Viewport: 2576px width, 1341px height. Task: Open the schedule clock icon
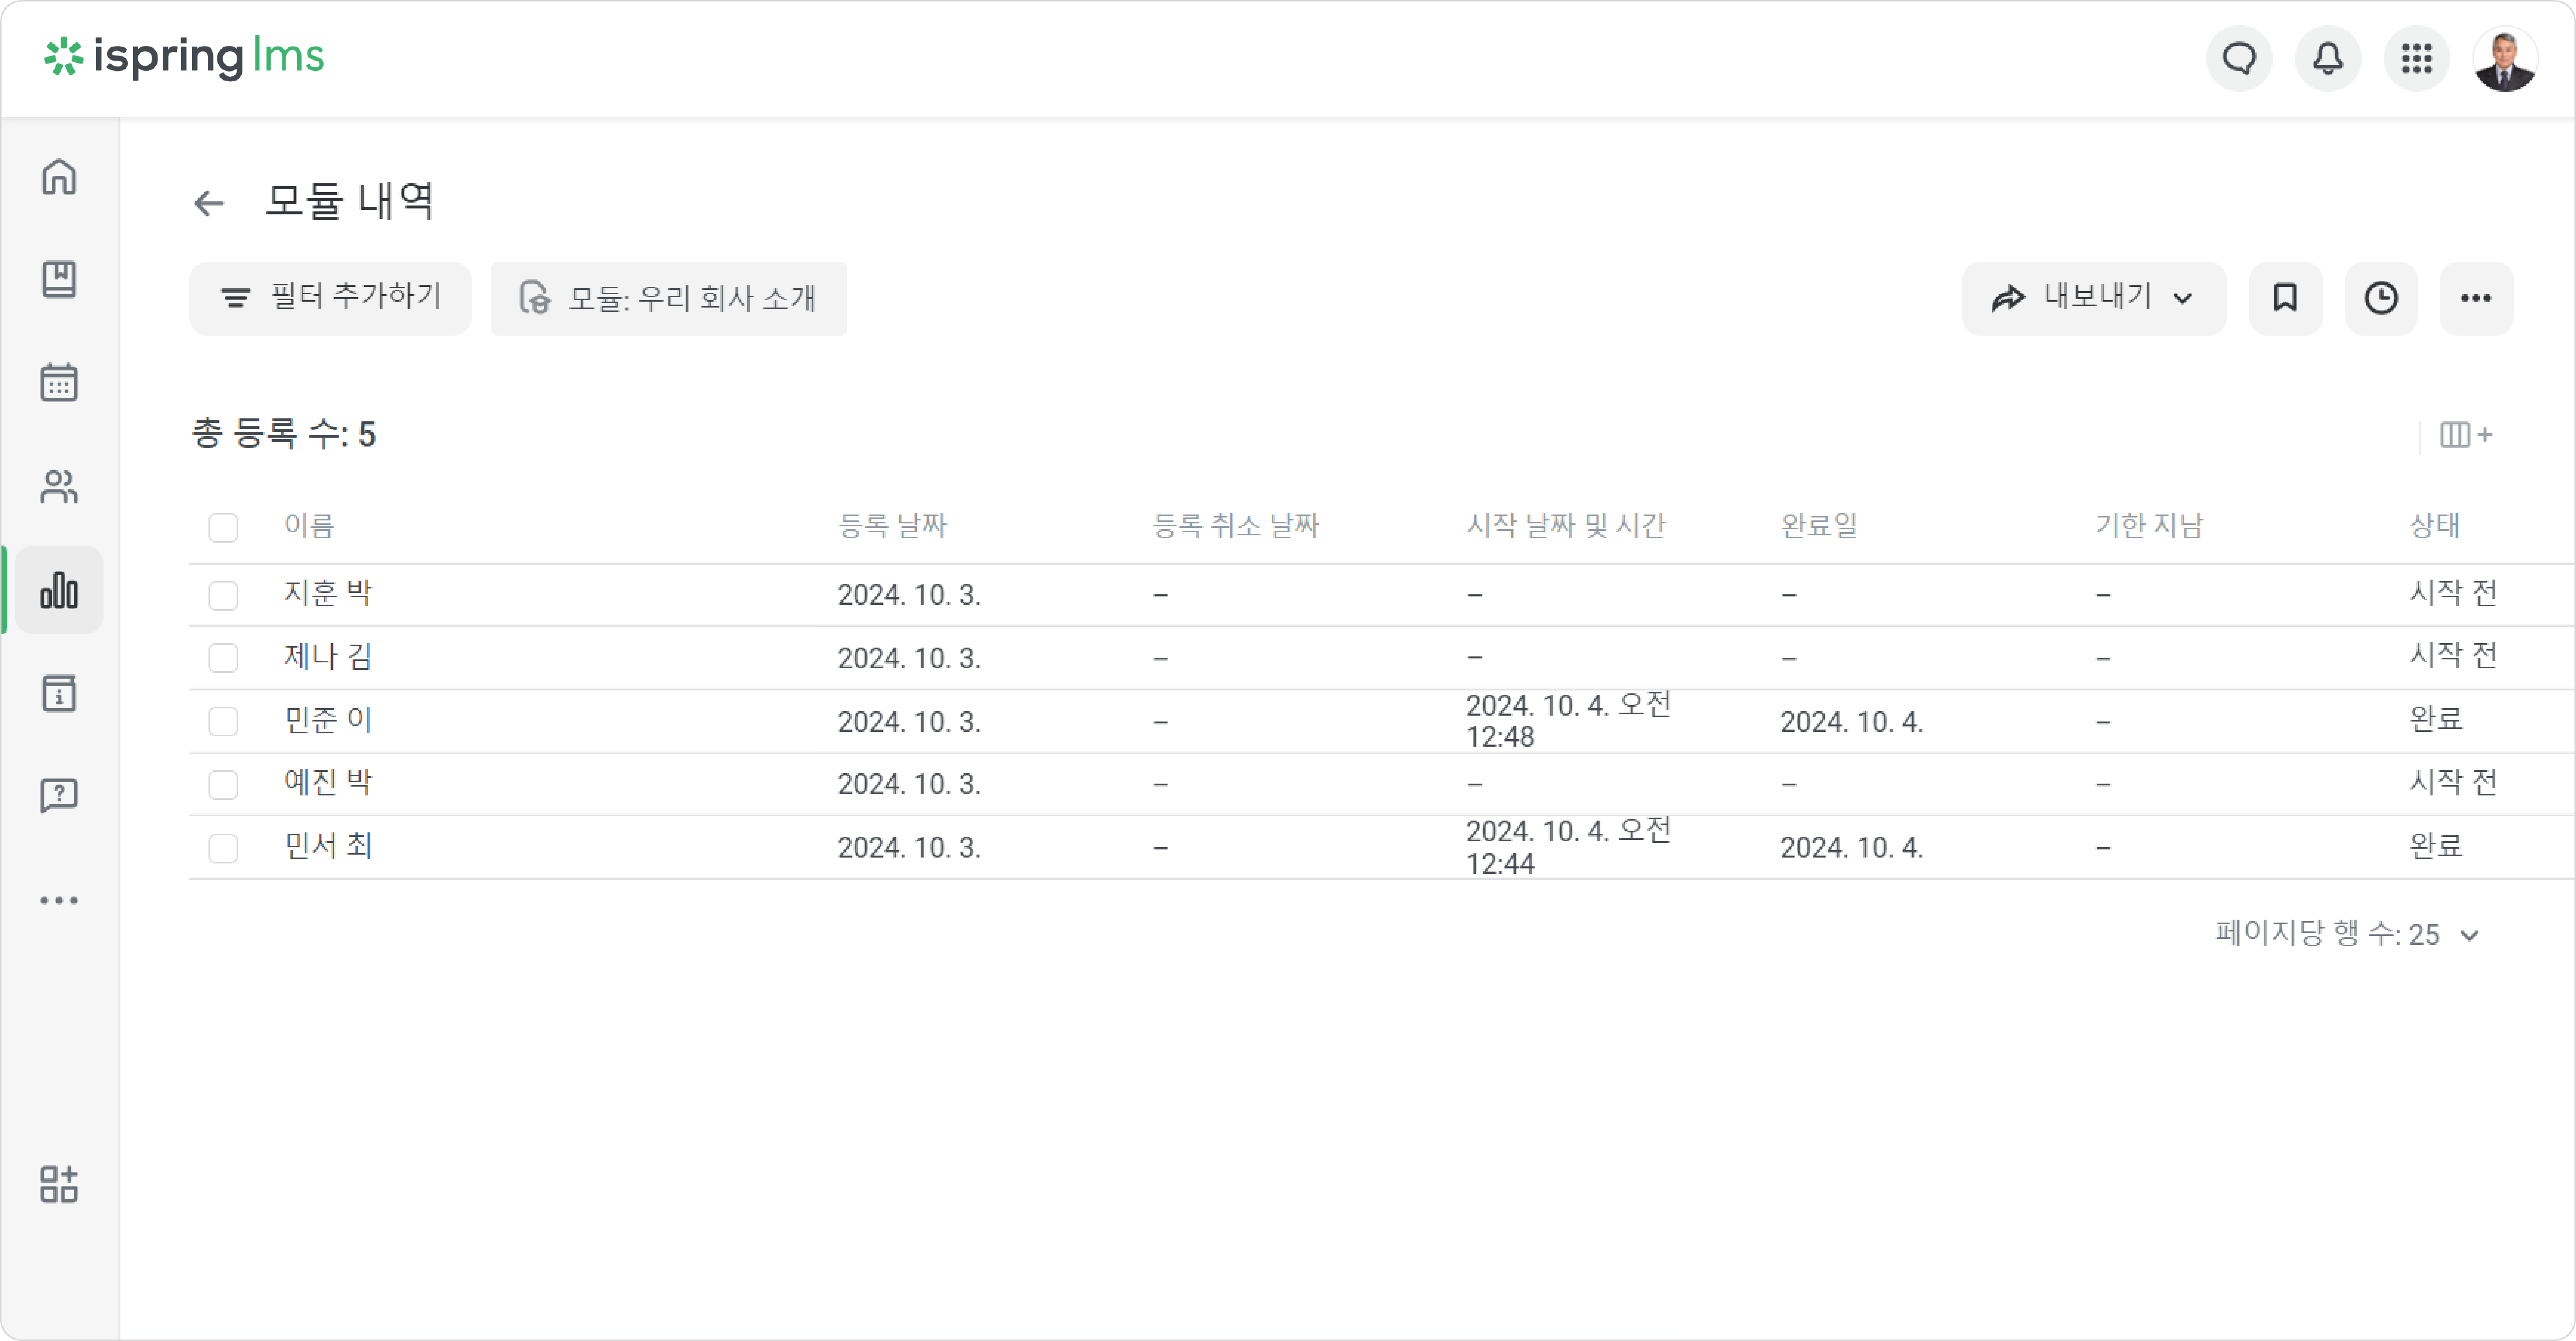click(2381, 298)
